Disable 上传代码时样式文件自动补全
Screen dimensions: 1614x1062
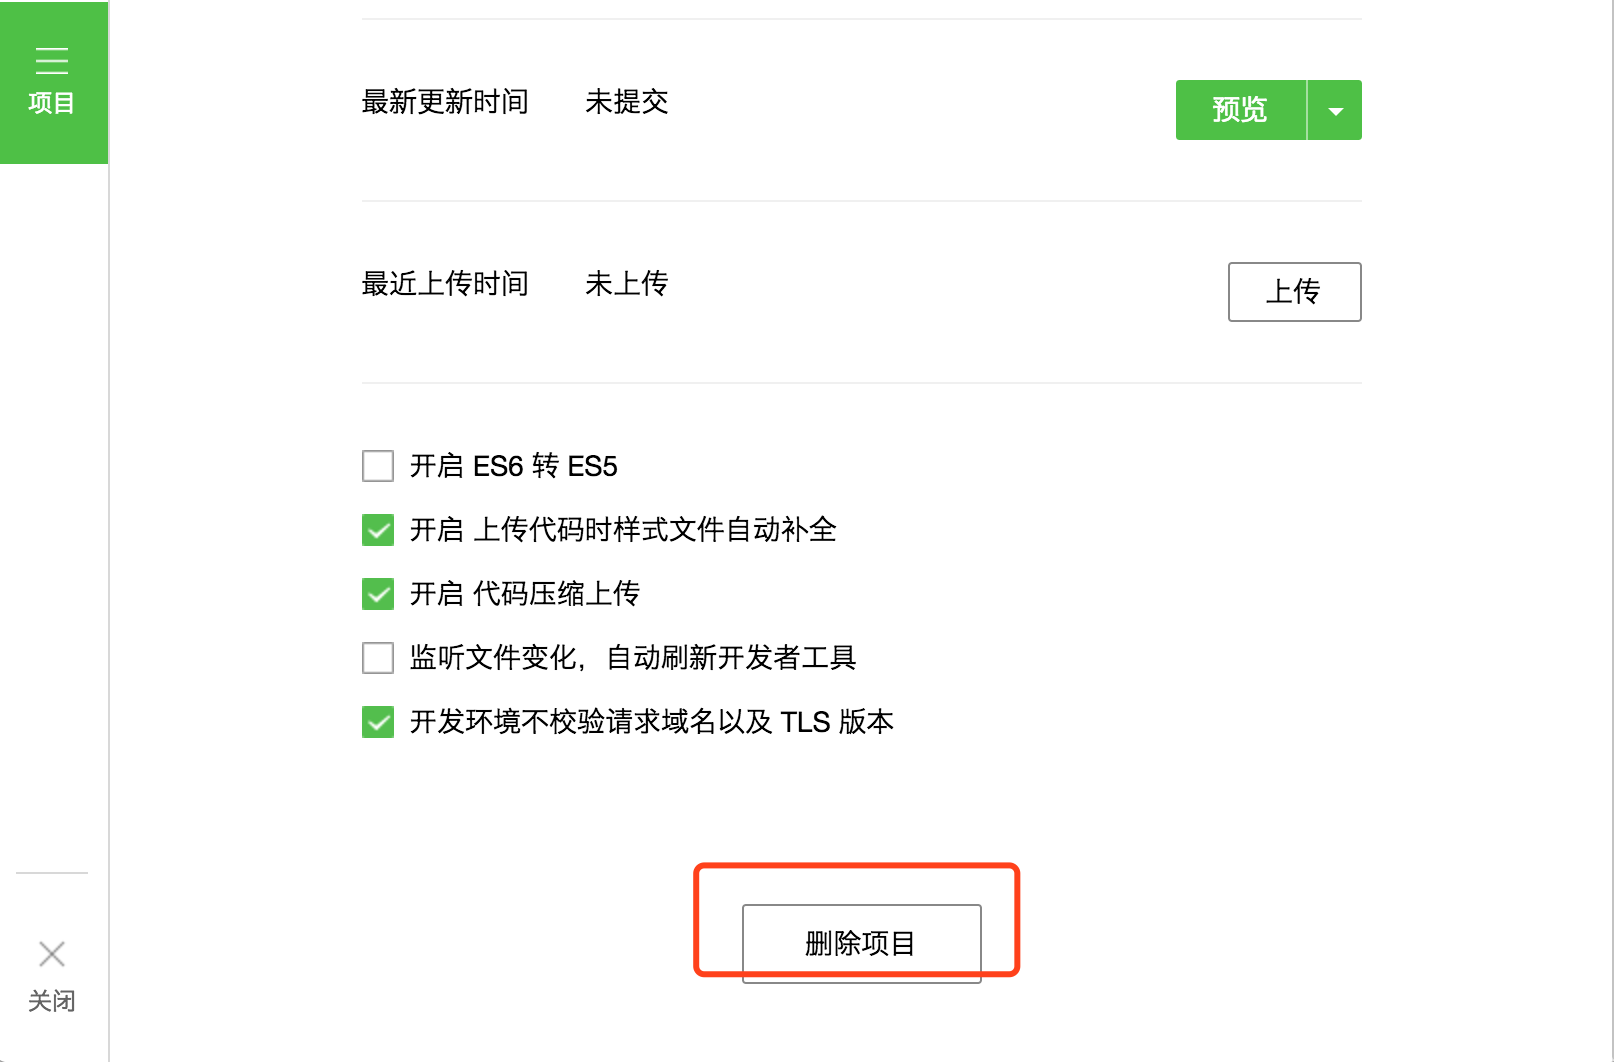(377, 530)
